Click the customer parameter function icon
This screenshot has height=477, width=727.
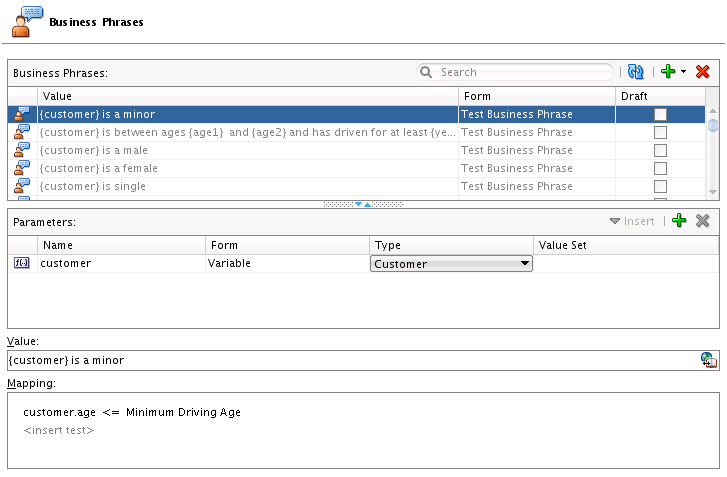(x=22, y=263)
